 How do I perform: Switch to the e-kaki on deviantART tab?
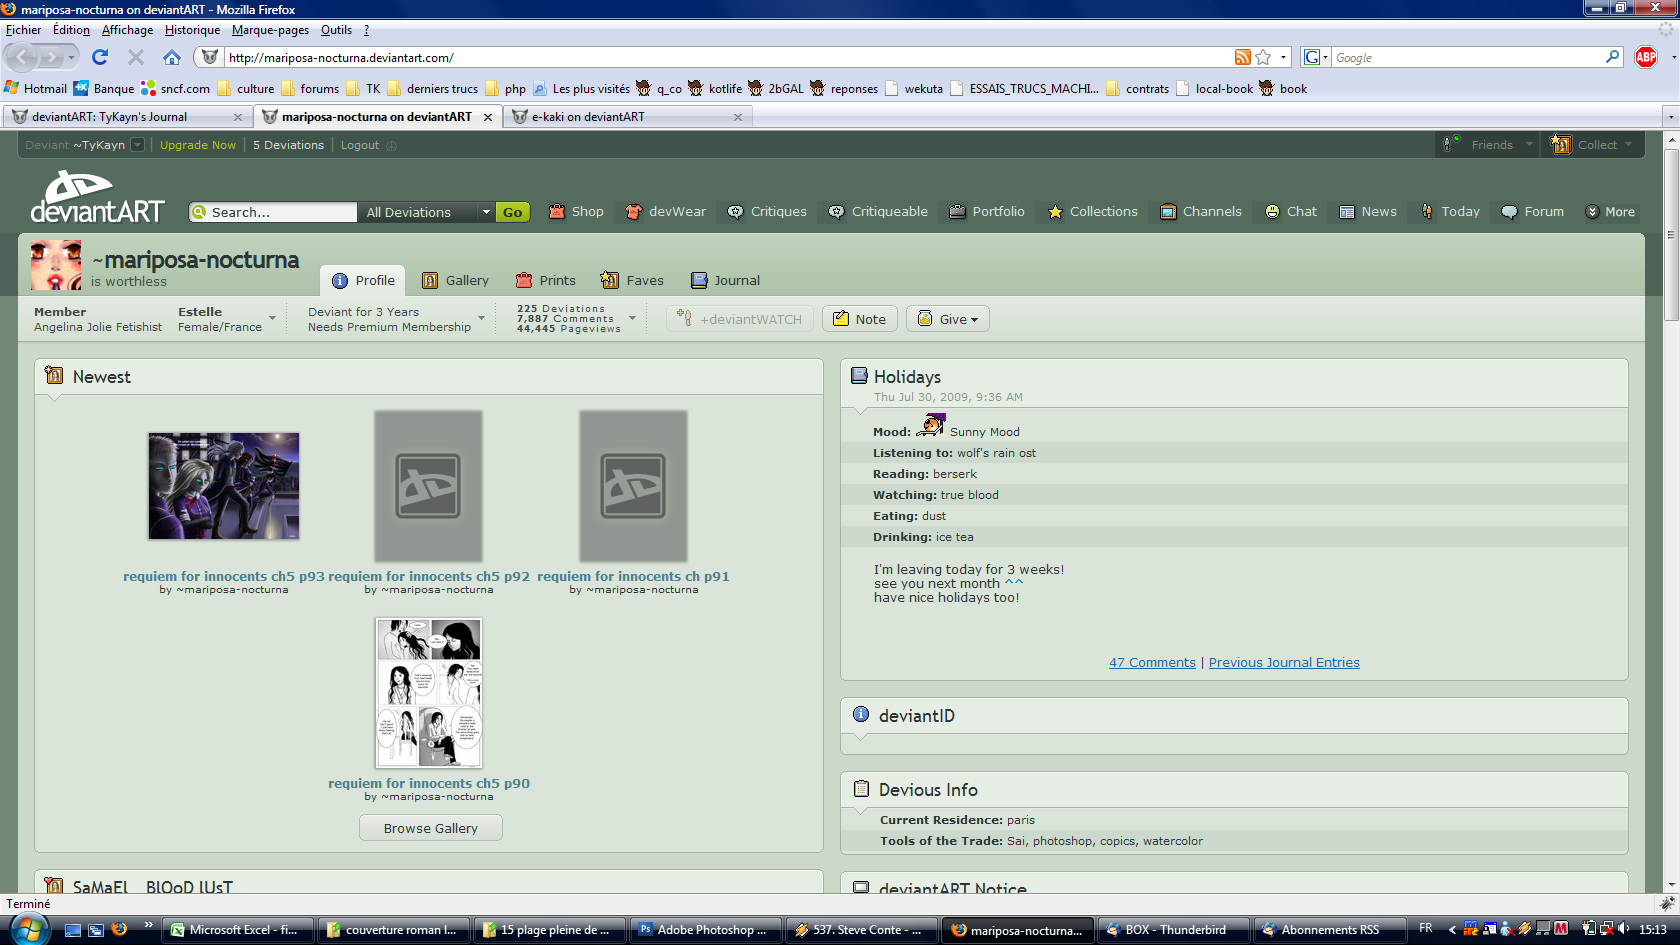(x=627, y=117)
